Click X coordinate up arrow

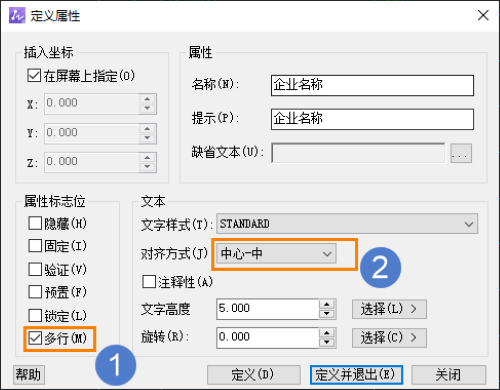pos(147,99)
